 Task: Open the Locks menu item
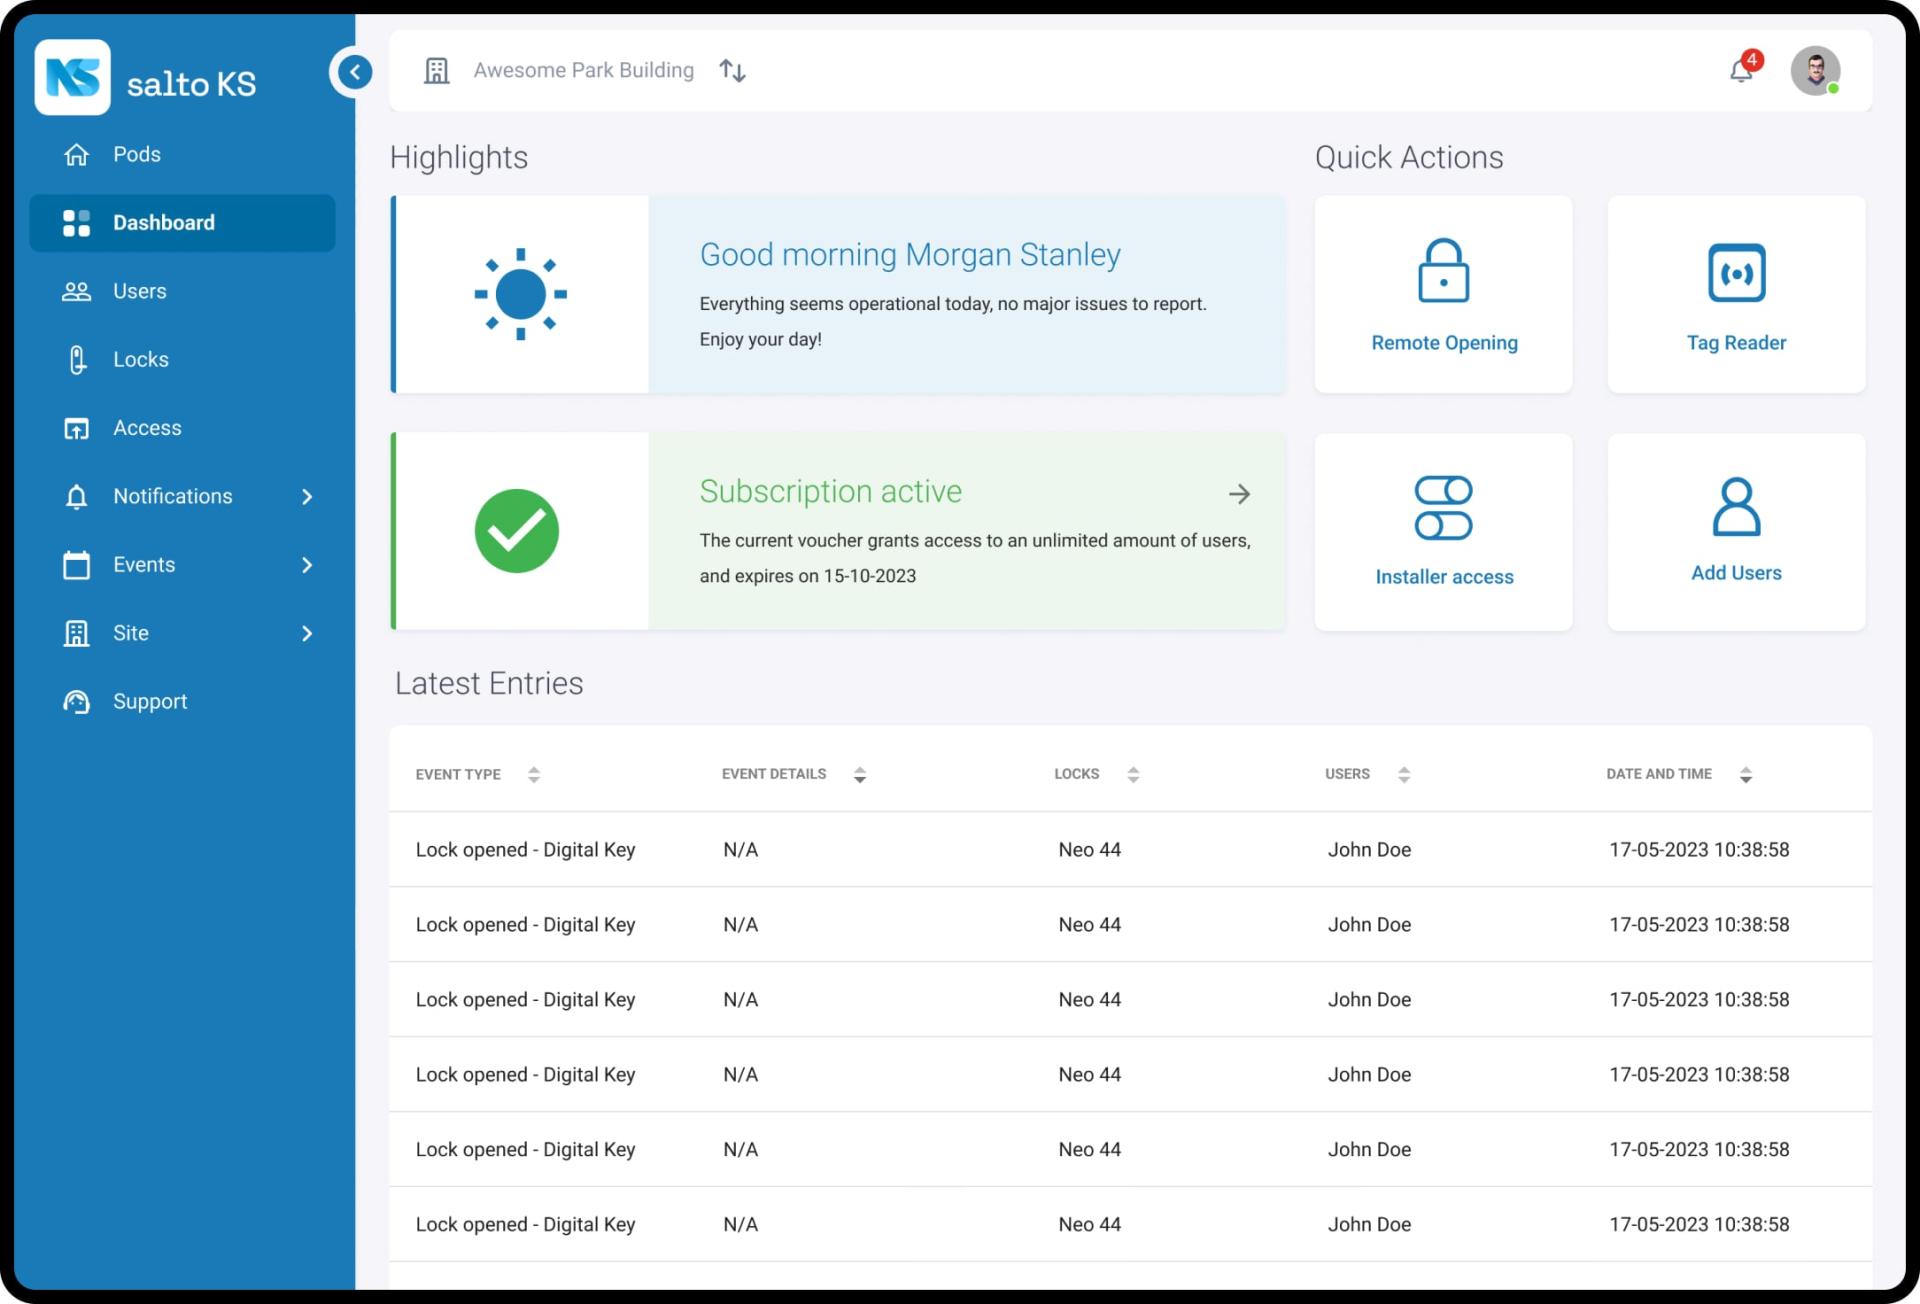point(140,360)
